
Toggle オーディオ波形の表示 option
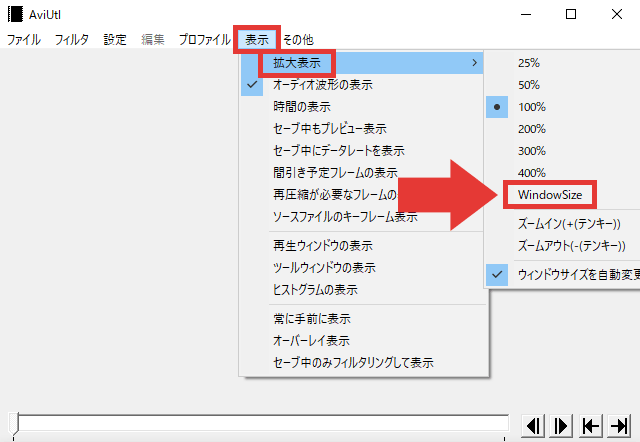[362, 85]
